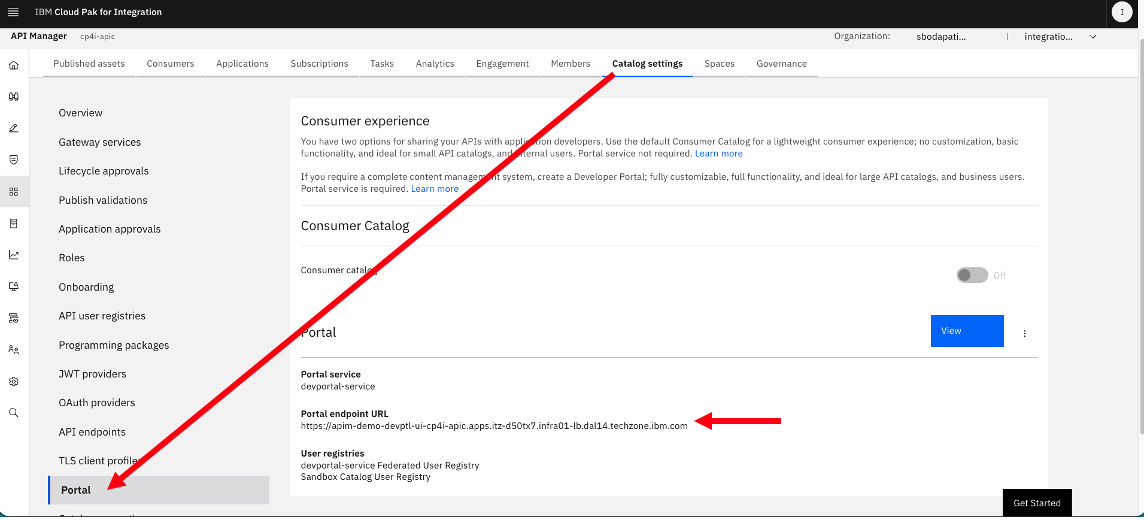Open the hamburger navigation menu
The image size is (1148, 520).
[x=13, y=12]
